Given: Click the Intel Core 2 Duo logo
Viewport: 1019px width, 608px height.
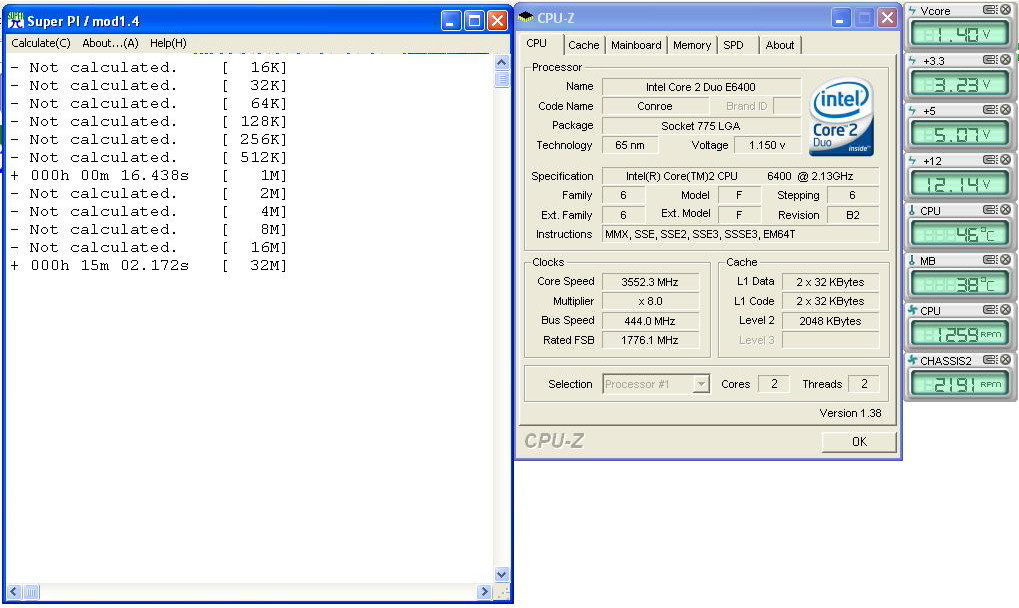Looking at the screenshot, I should 842,117.
